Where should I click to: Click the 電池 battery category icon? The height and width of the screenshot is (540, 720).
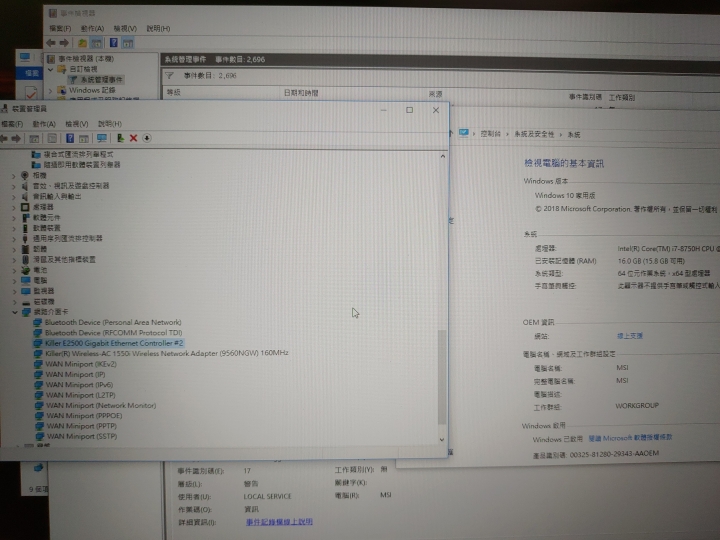(26, 270)
